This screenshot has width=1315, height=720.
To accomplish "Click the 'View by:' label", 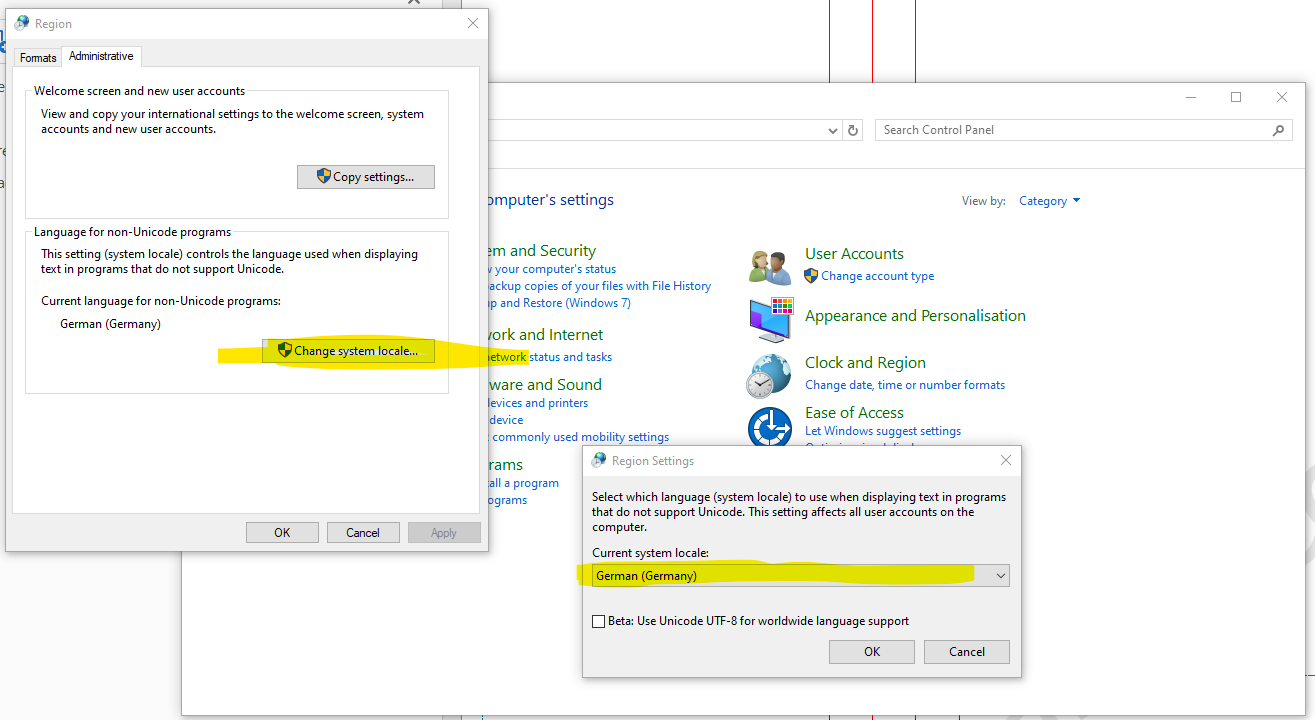I will 984,201.
